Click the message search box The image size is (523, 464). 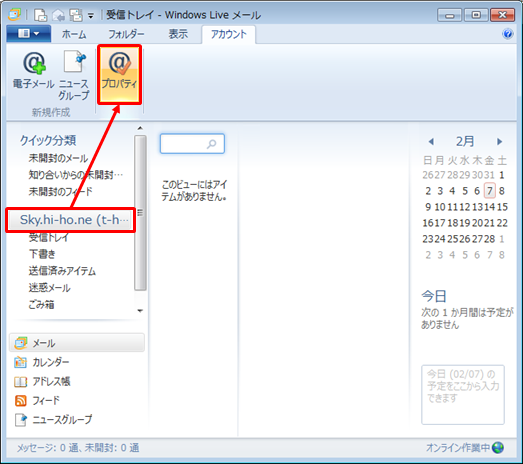coord(192,144)
